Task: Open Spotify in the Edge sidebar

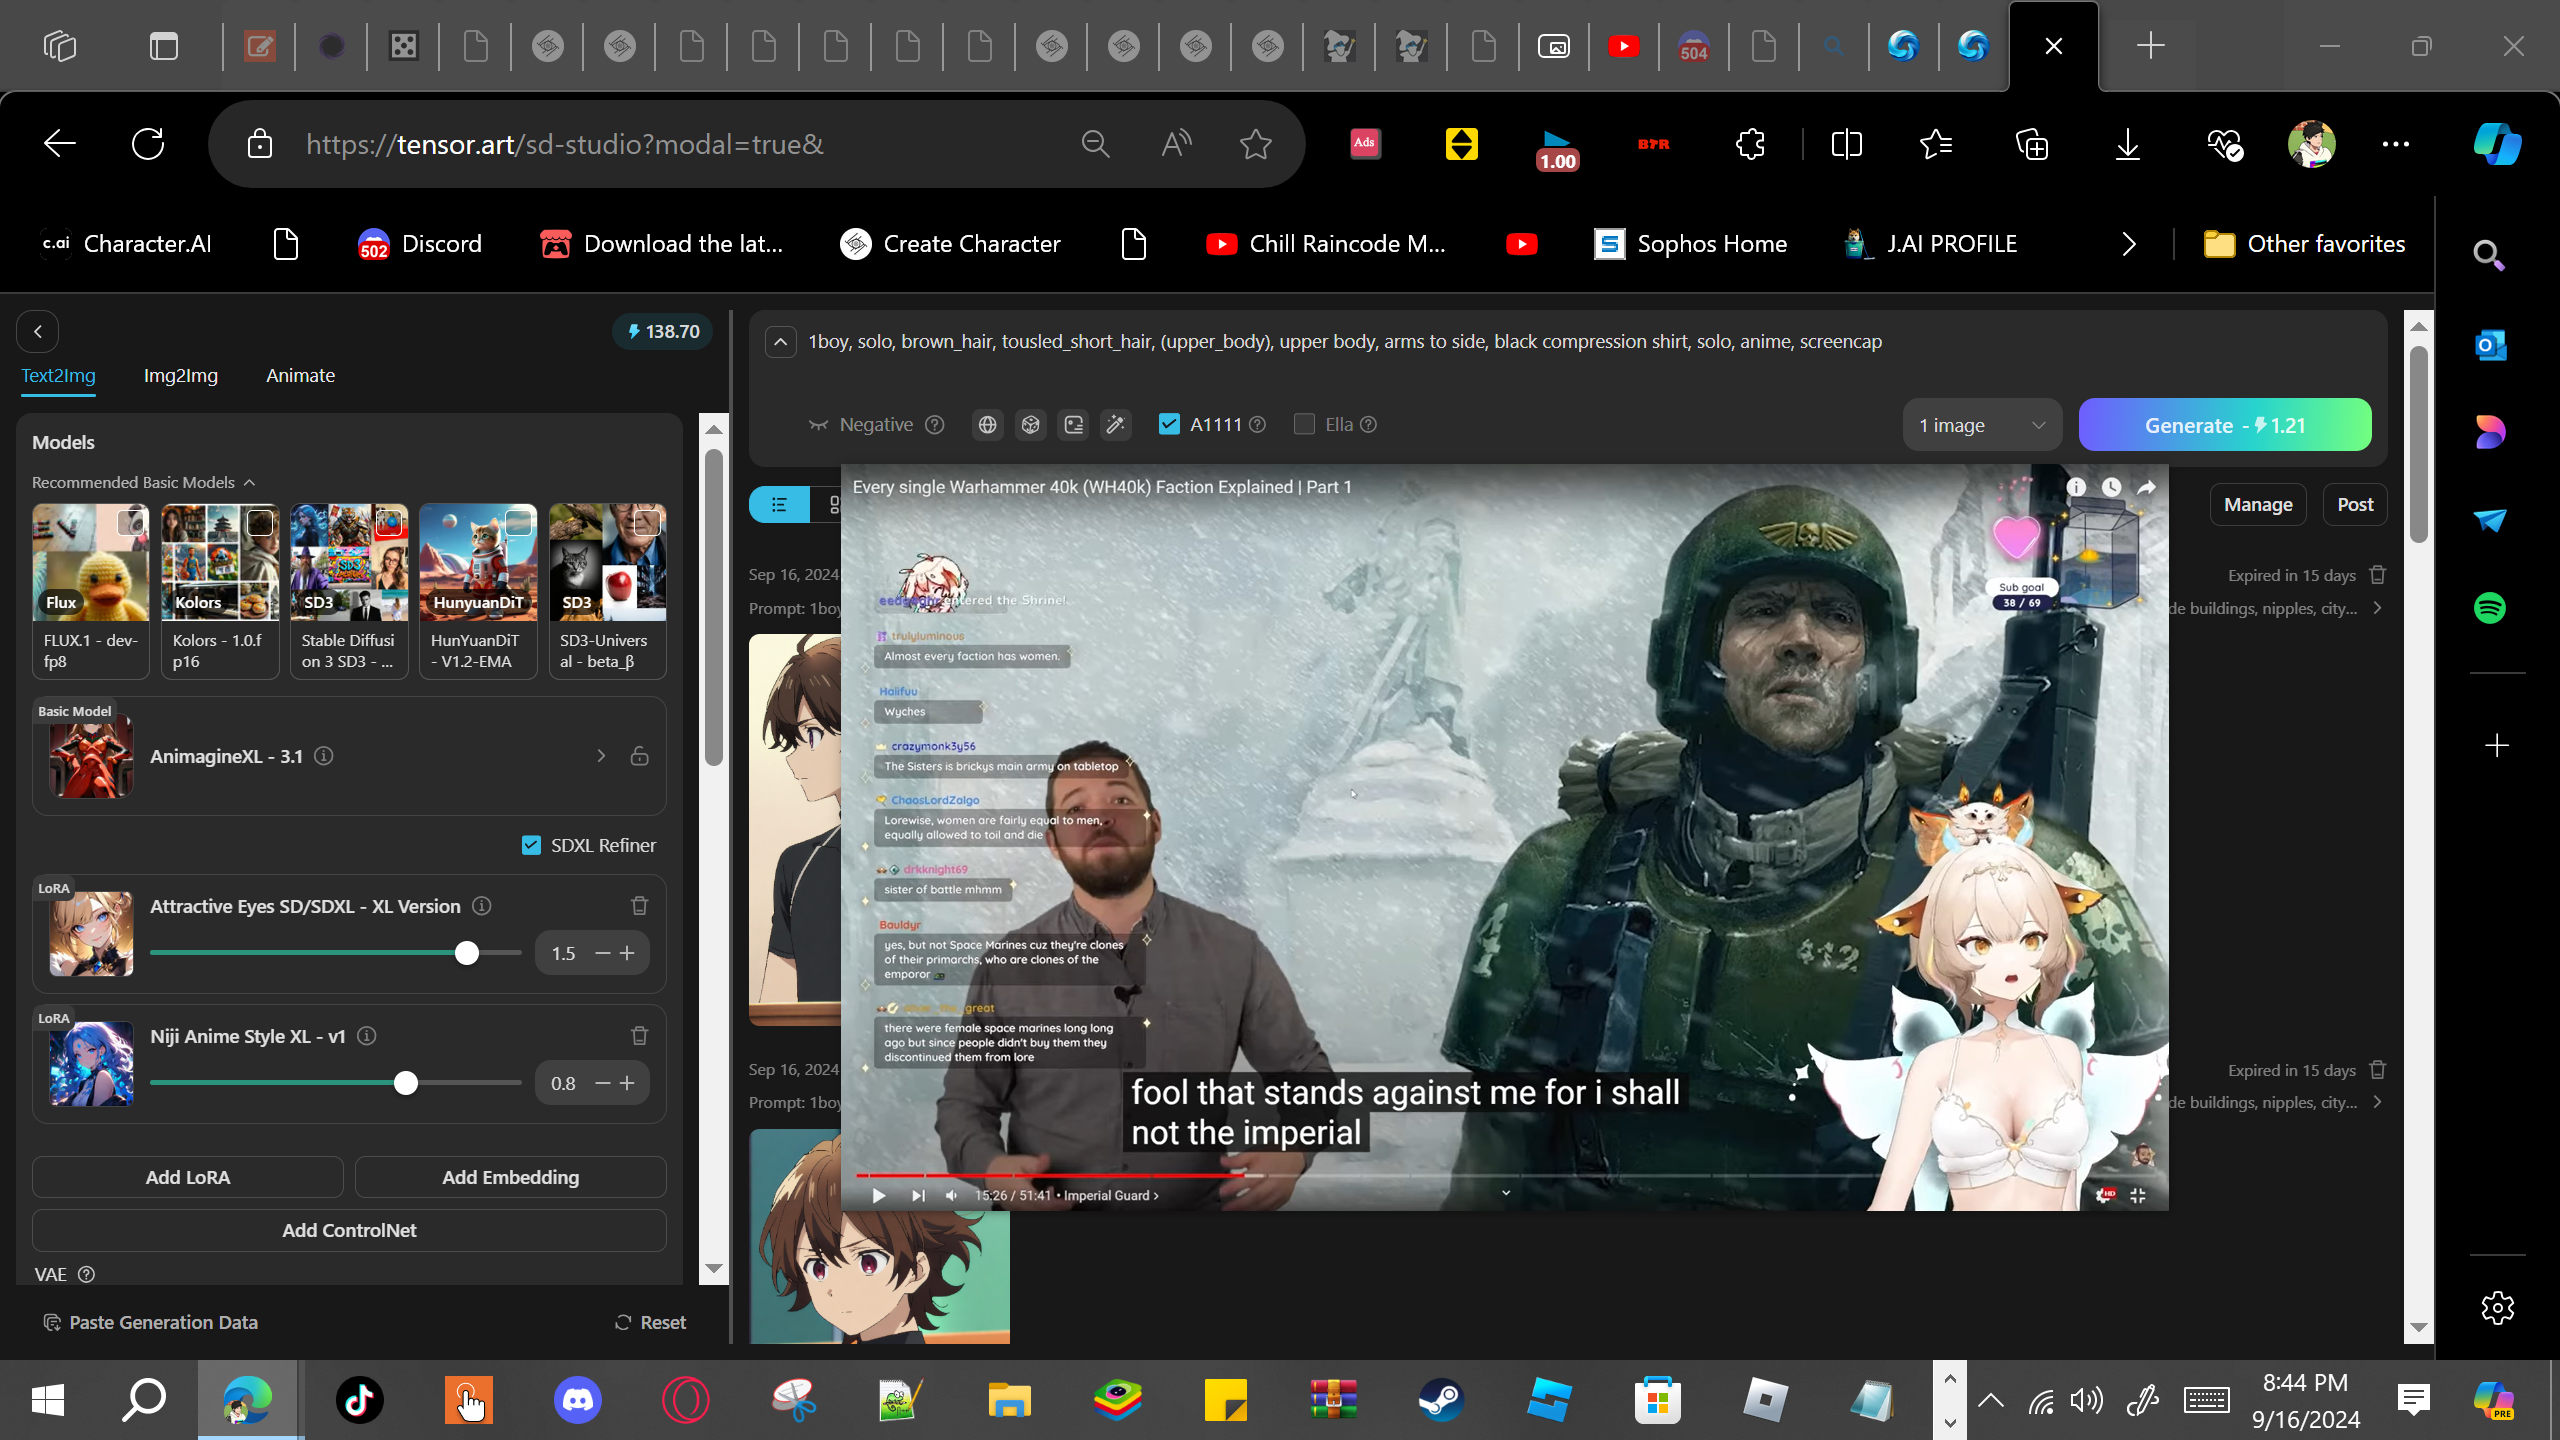Action: tap(2490, 608)
